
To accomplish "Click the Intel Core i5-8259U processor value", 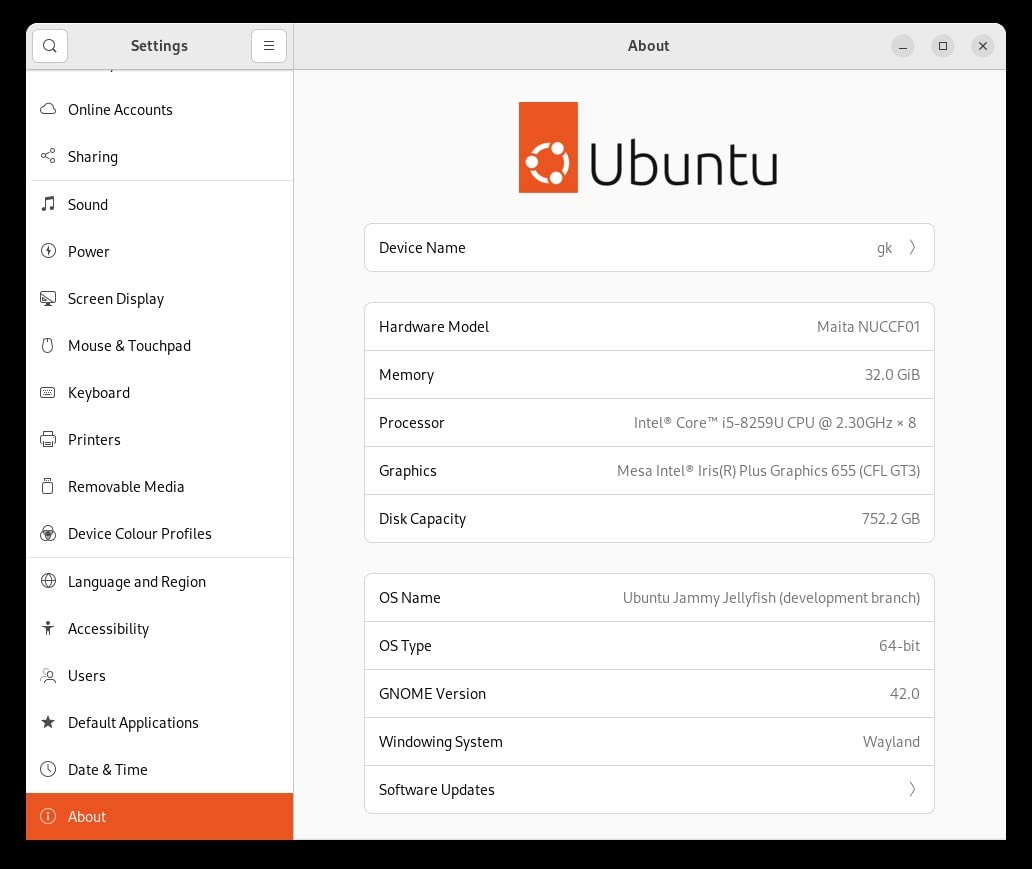I will 775,423.
